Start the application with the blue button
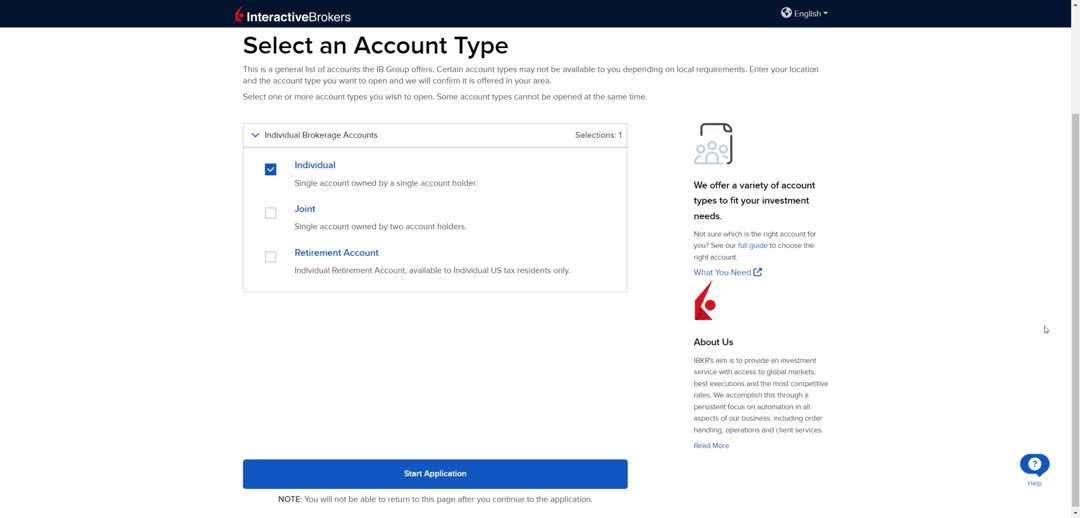This screenshot has height=518, width=1080. coord(435,474)
